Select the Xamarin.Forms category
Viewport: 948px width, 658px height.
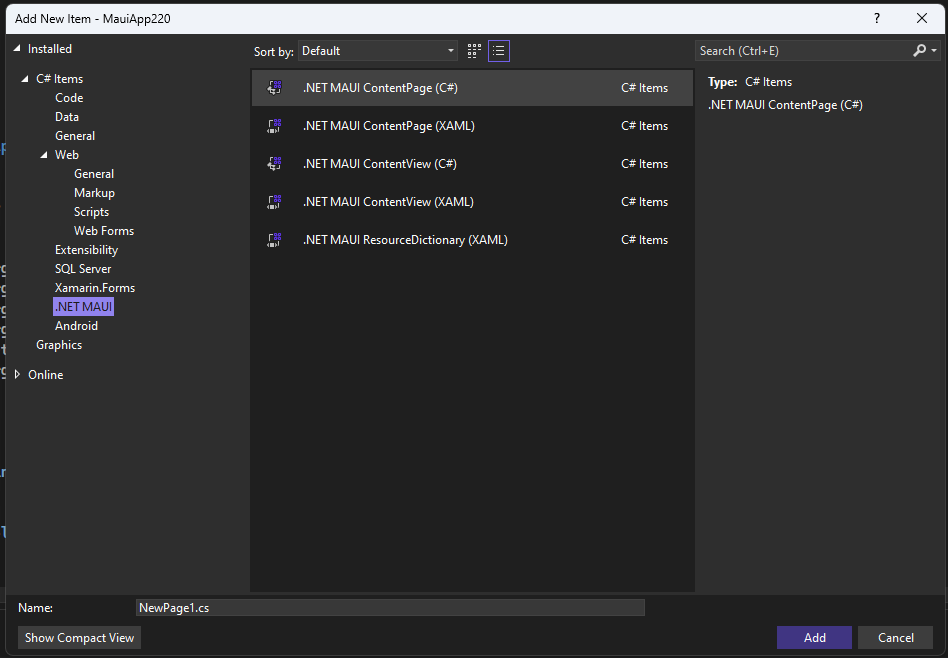(95, 288)
